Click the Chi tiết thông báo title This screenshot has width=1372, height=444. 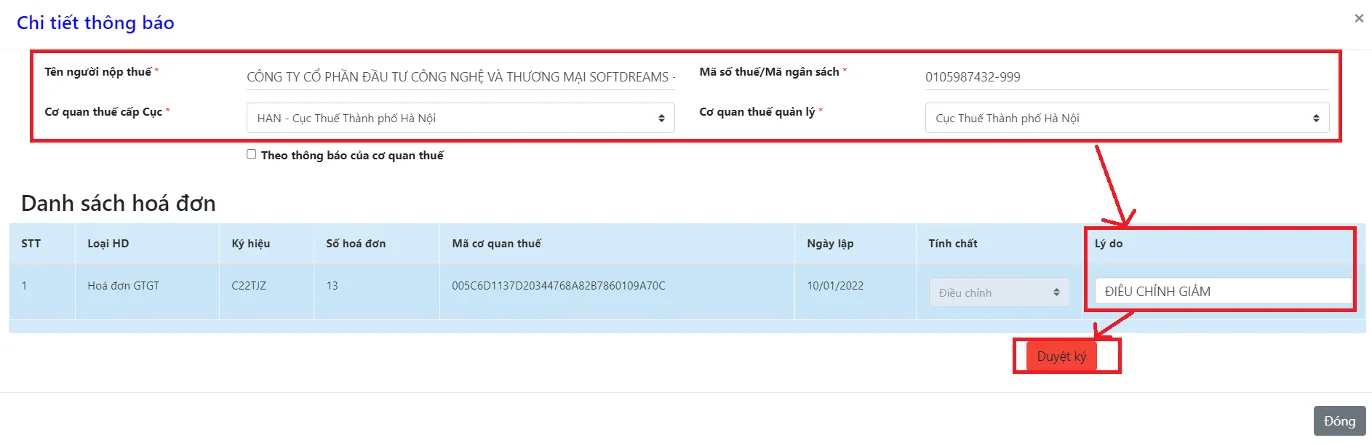95,21
